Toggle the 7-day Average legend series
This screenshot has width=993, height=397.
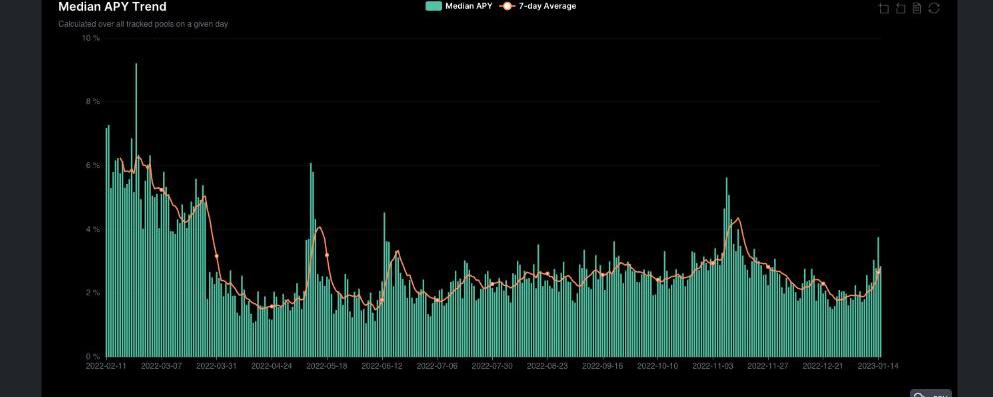point(538,6)
